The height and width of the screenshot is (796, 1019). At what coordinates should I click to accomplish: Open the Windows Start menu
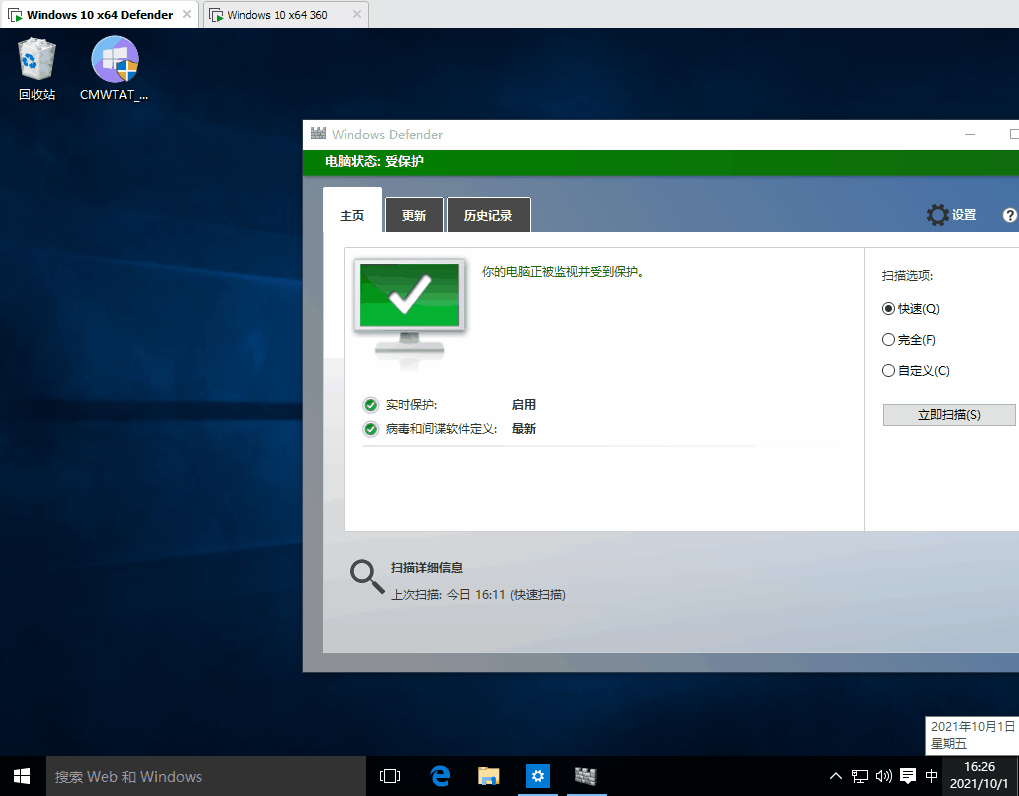[22, 776]
